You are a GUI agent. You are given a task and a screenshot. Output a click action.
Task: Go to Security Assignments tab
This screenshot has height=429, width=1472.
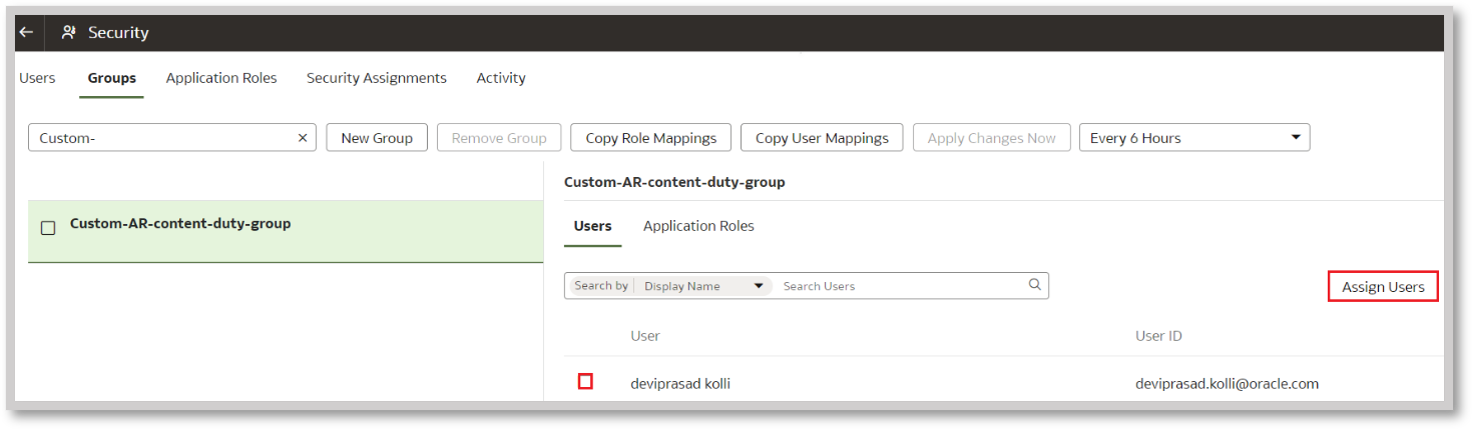click(376, 78)
